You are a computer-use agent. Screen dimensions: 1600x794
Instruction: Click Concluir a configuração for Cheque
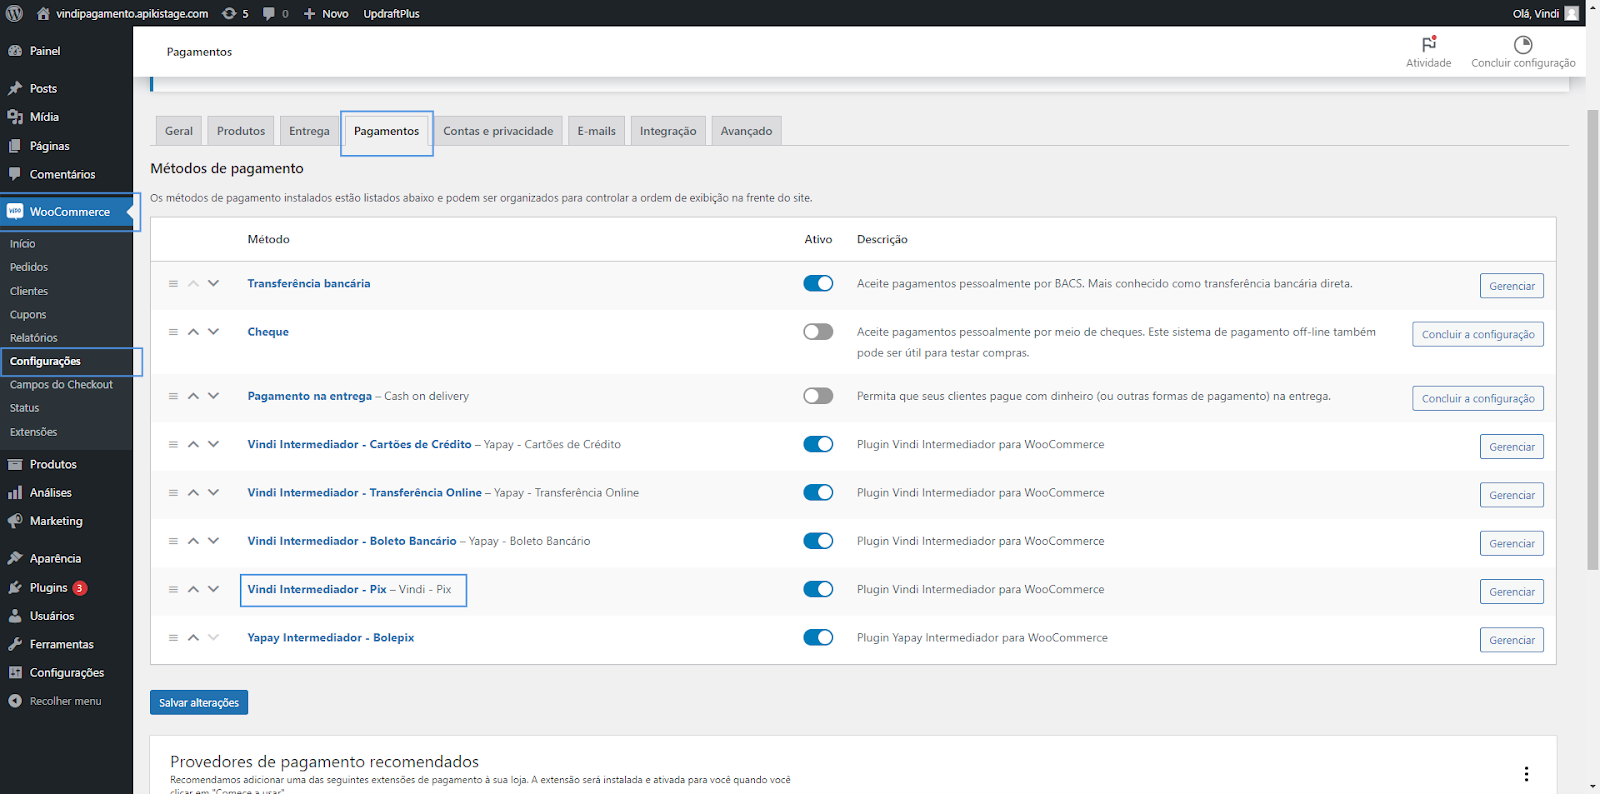pyautogui.click(x=1477, y=334)
